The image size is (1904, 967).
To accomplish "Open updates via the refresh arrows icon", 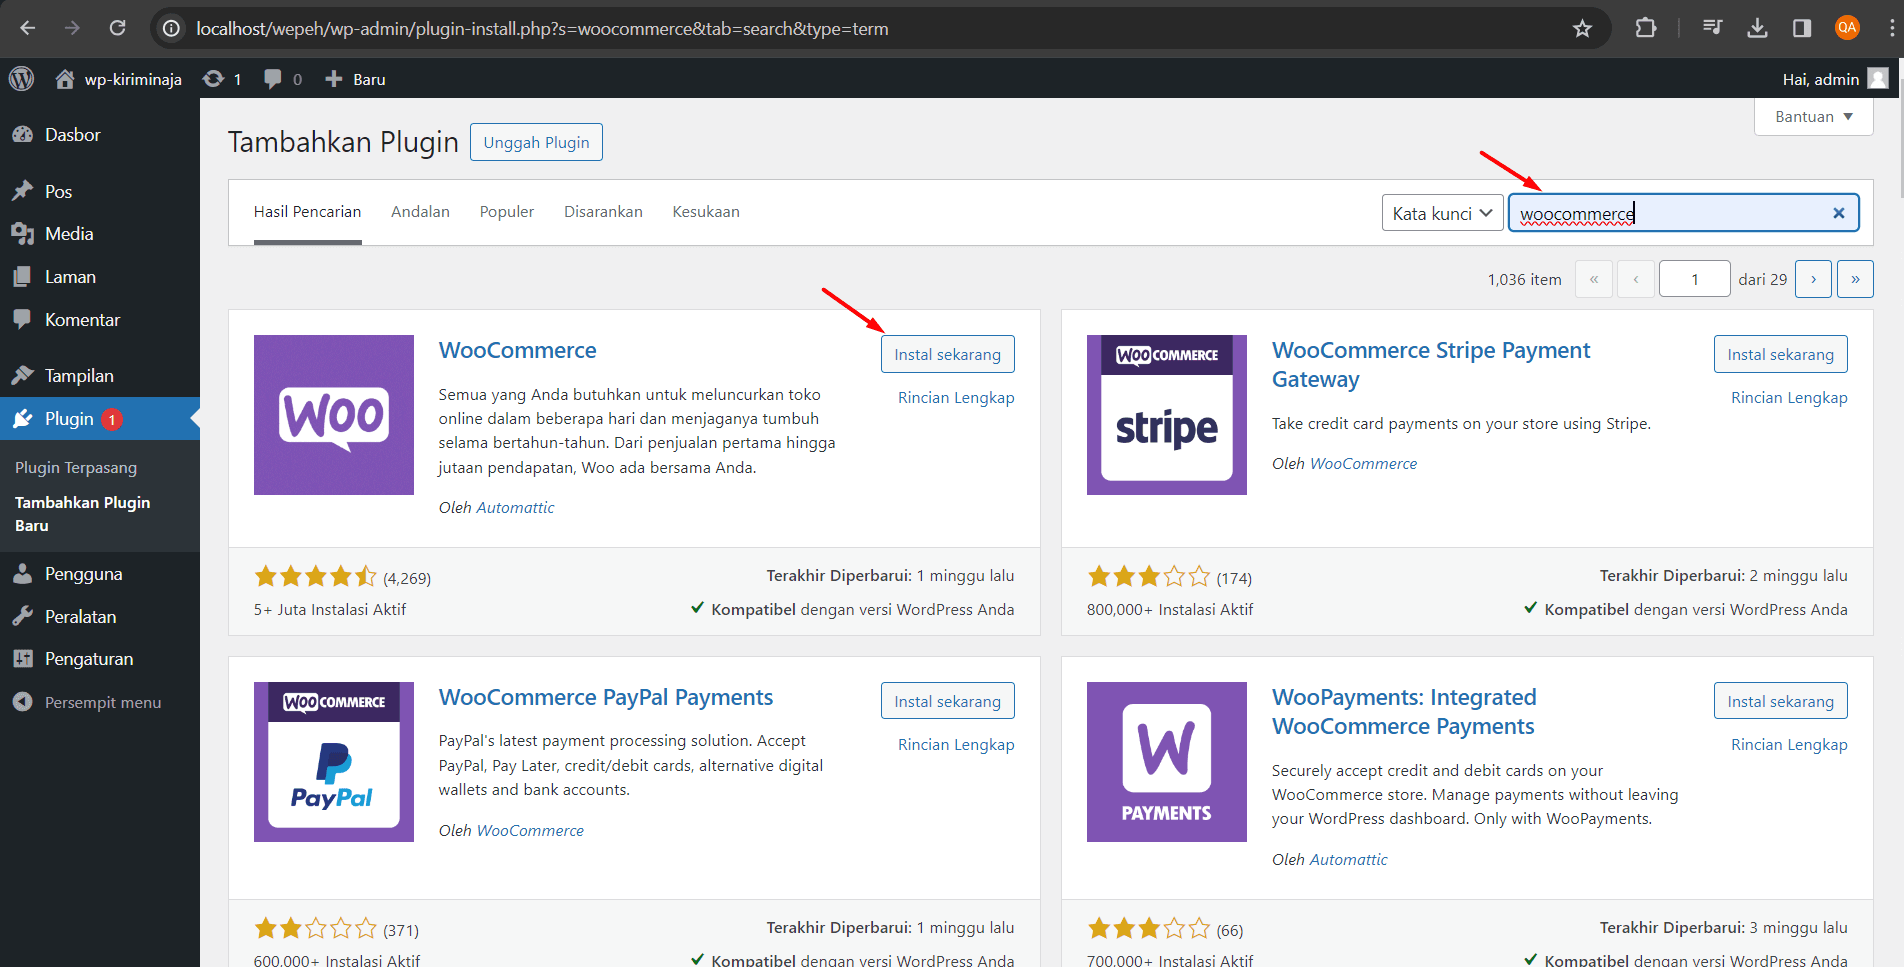I will [x=213, y=78].
